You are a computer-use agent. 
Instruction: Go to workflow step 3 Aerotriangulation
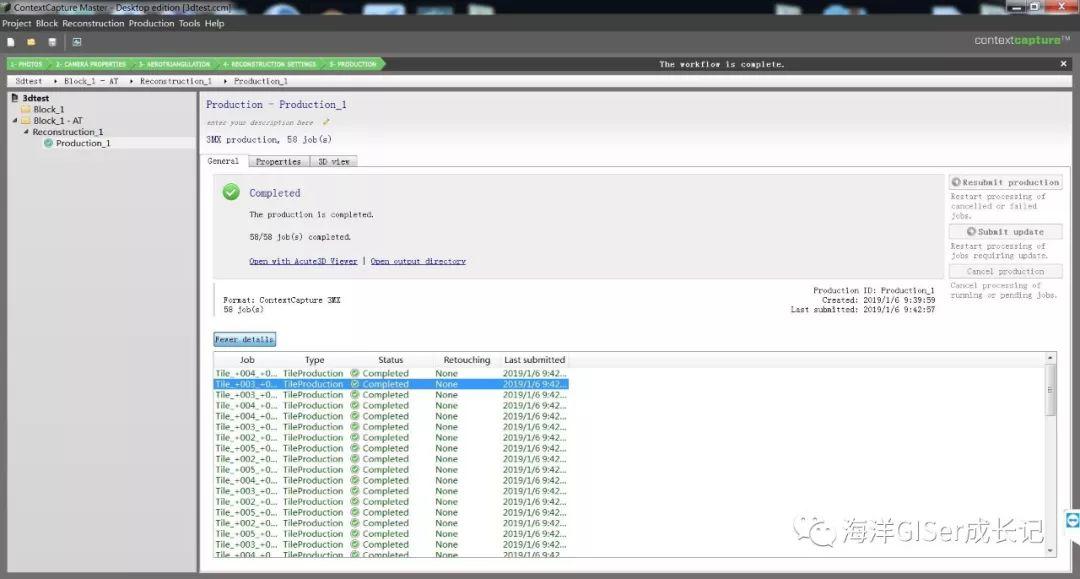click(x=174, y=64)
